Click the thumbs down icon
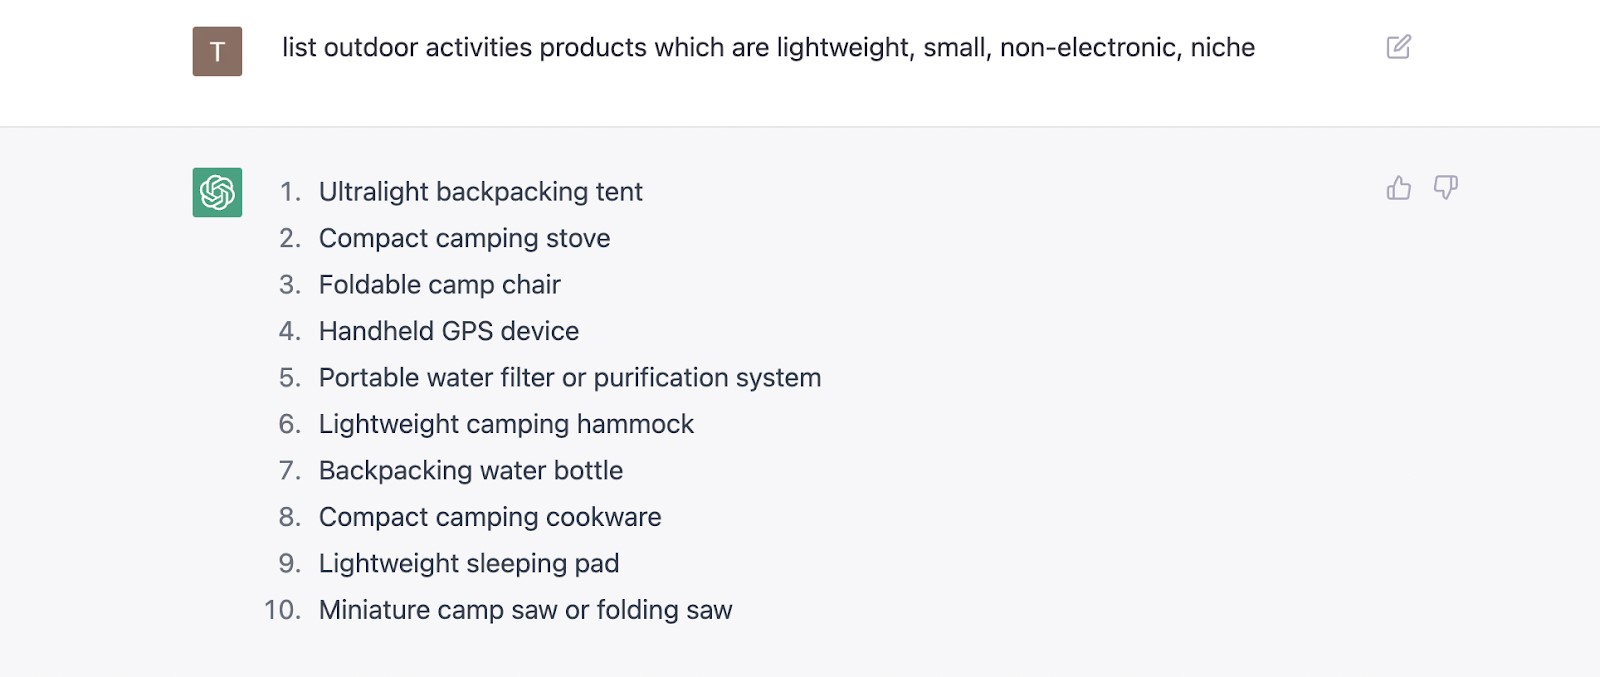 1446,188
